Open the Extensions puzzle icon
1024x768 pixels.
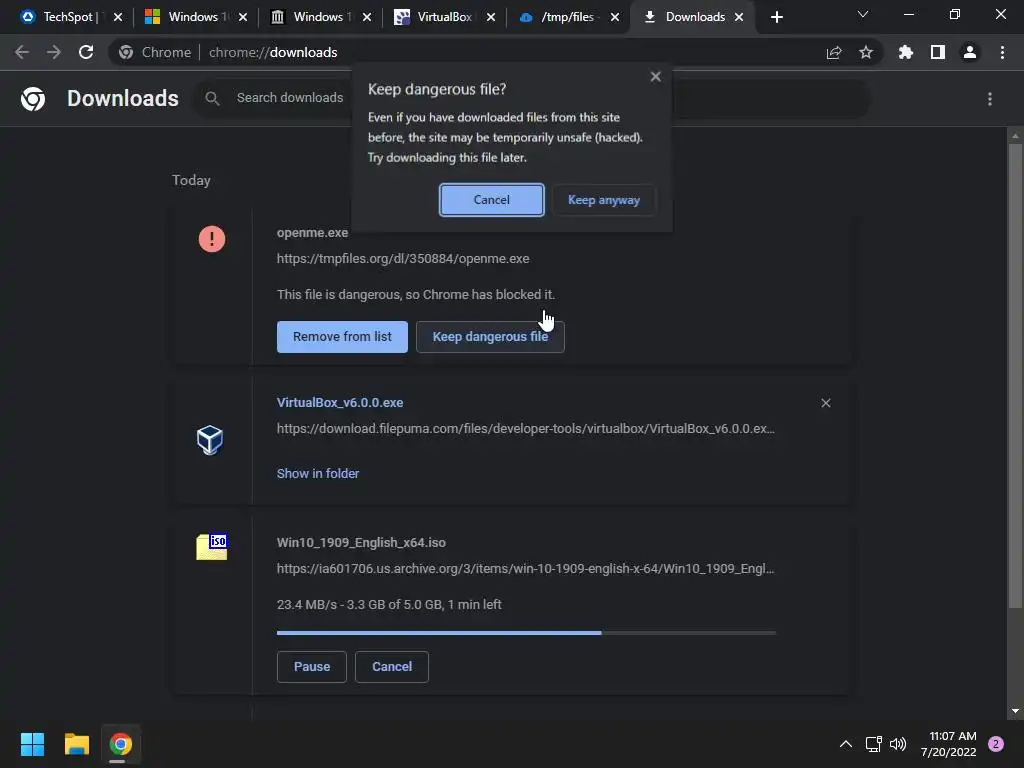905,52
